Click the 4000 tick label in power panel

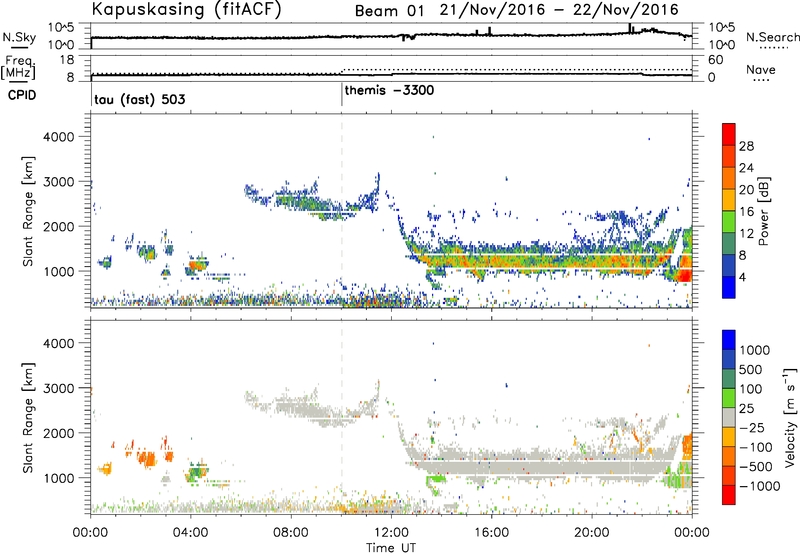(58, 137)
